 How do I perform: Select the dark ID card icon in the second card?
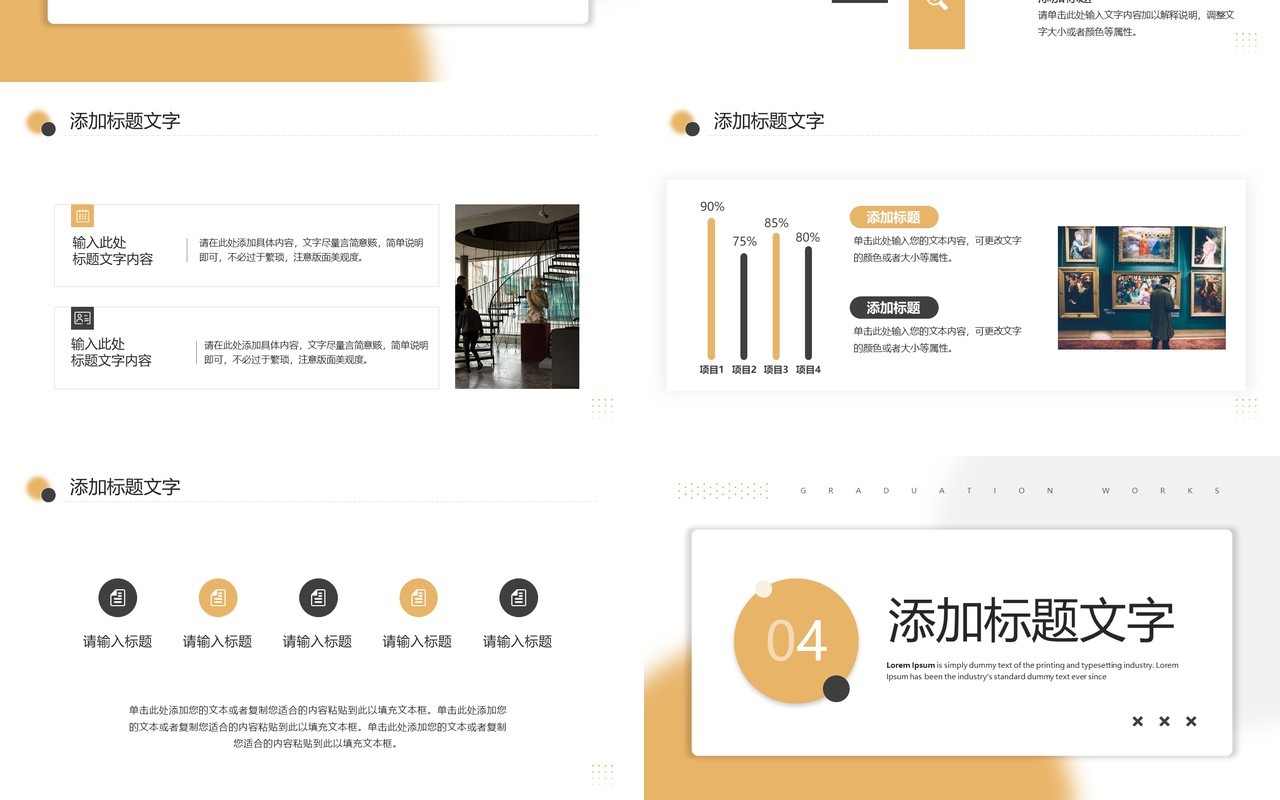click(x=83, y=318)
